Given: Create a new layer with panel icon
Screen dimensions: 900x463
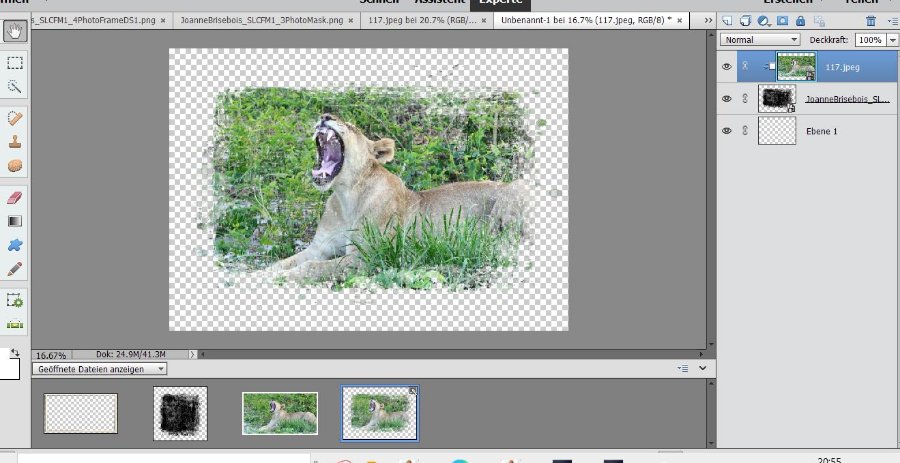Looking at the screenshot, I should click(728, 20).
